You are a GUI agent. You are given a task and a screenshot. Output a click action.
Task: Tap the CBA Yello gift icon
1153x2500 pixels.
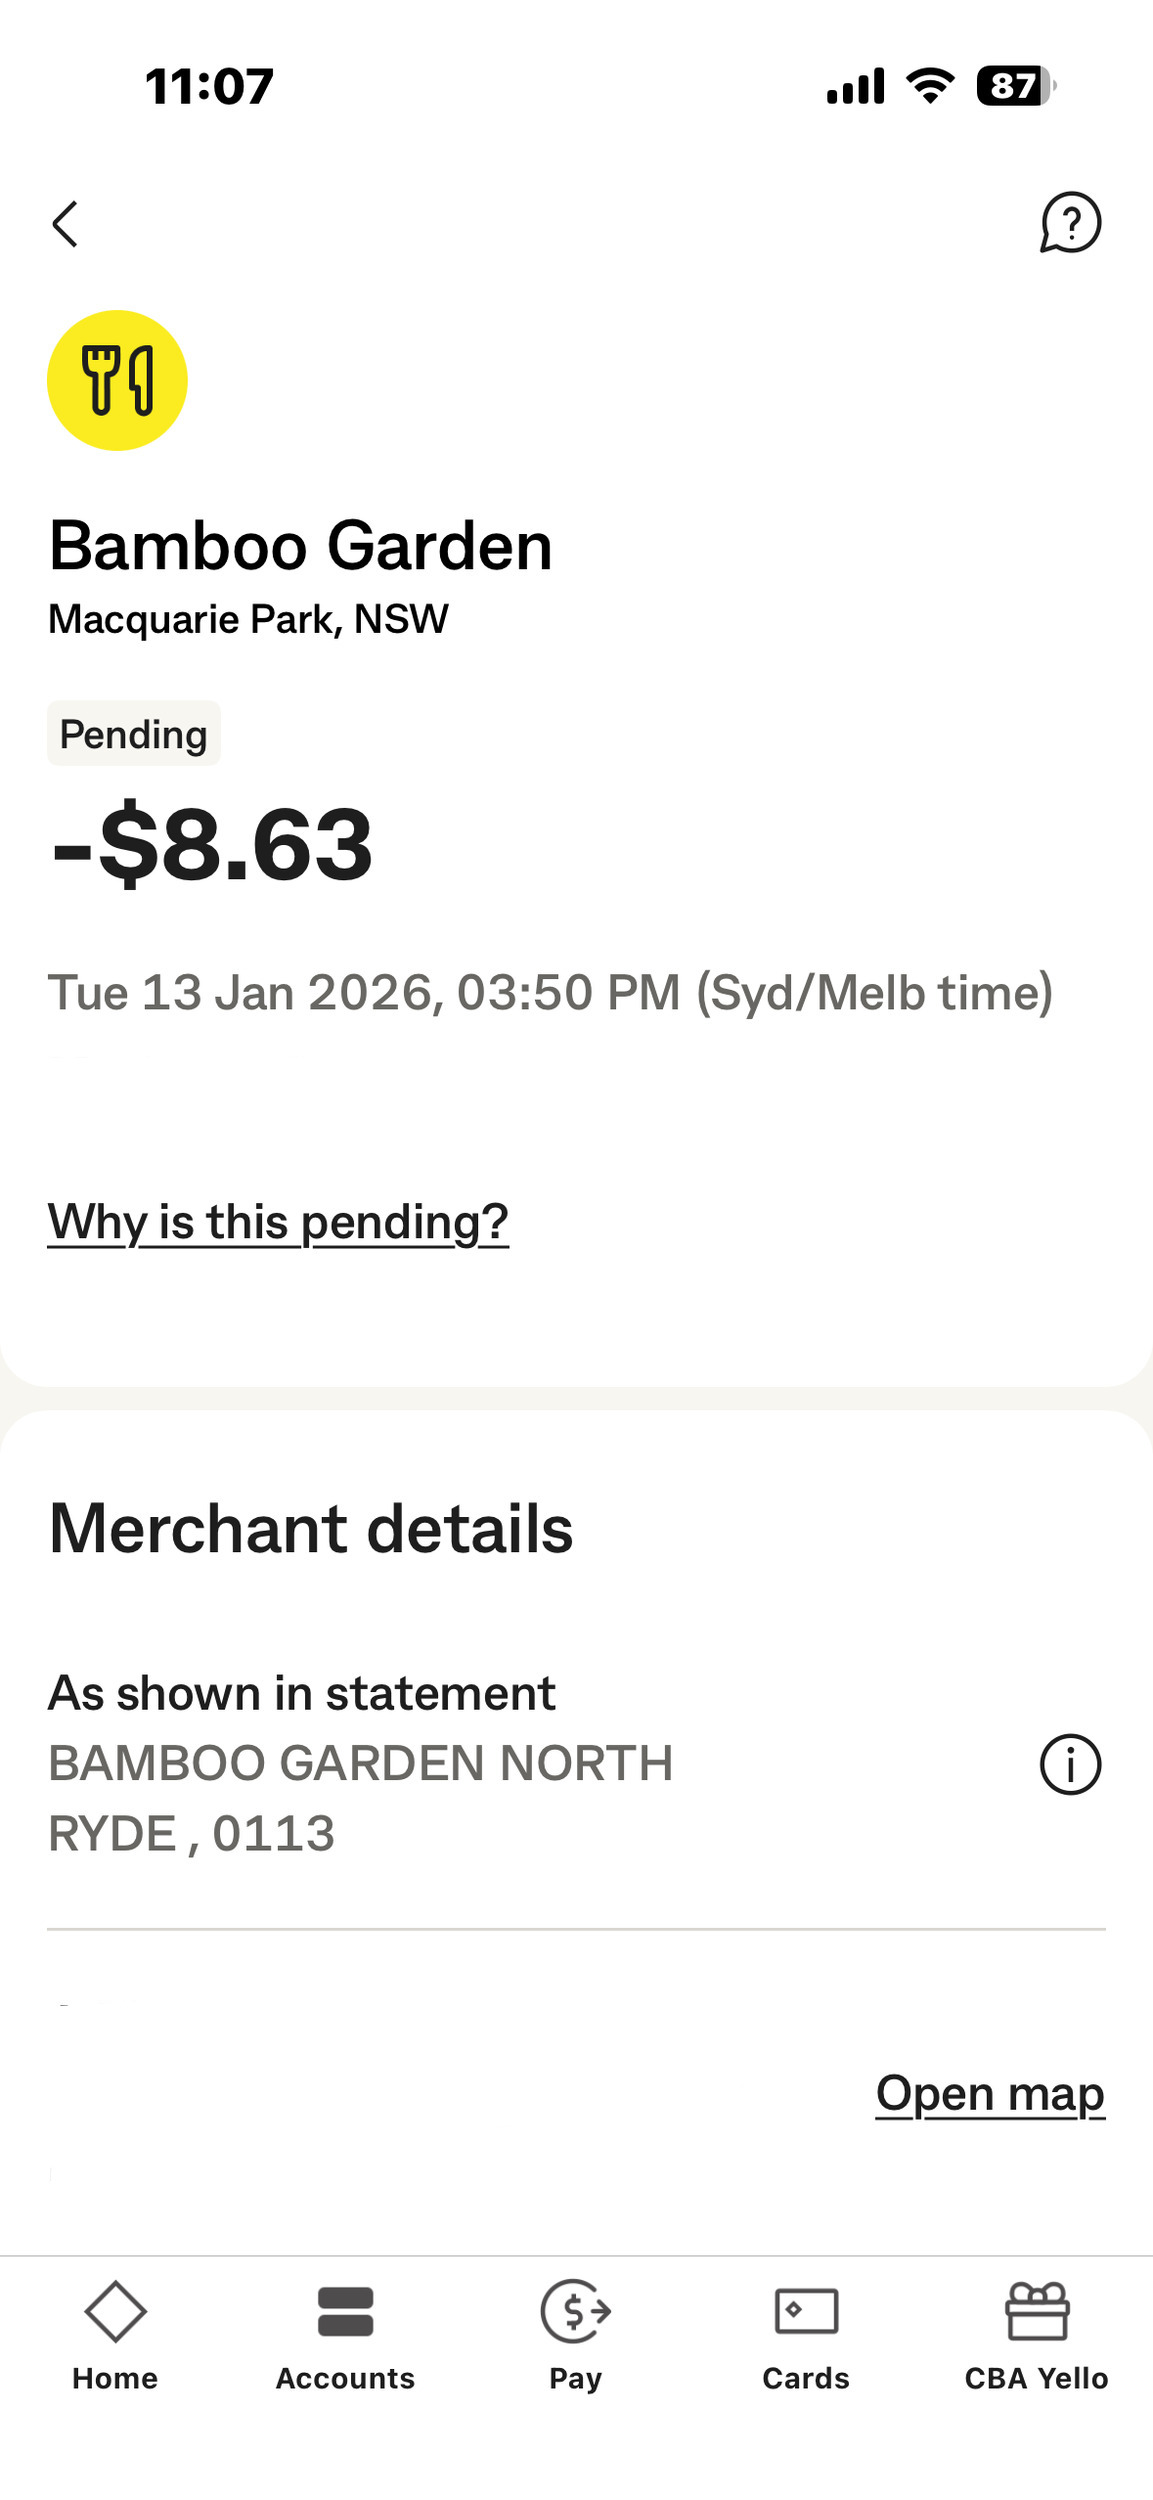coord(1037,2311)
